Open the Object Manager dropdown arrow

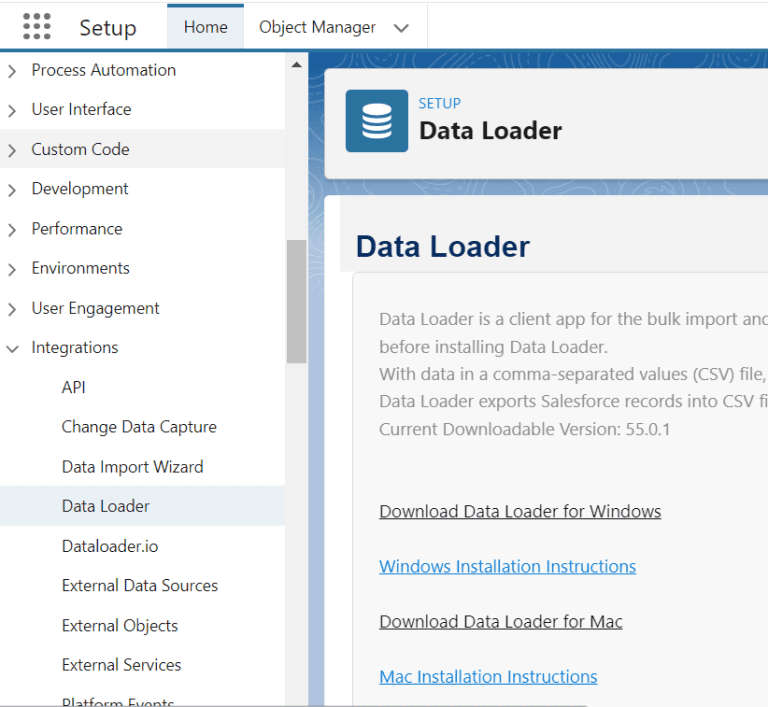[401, 28]
